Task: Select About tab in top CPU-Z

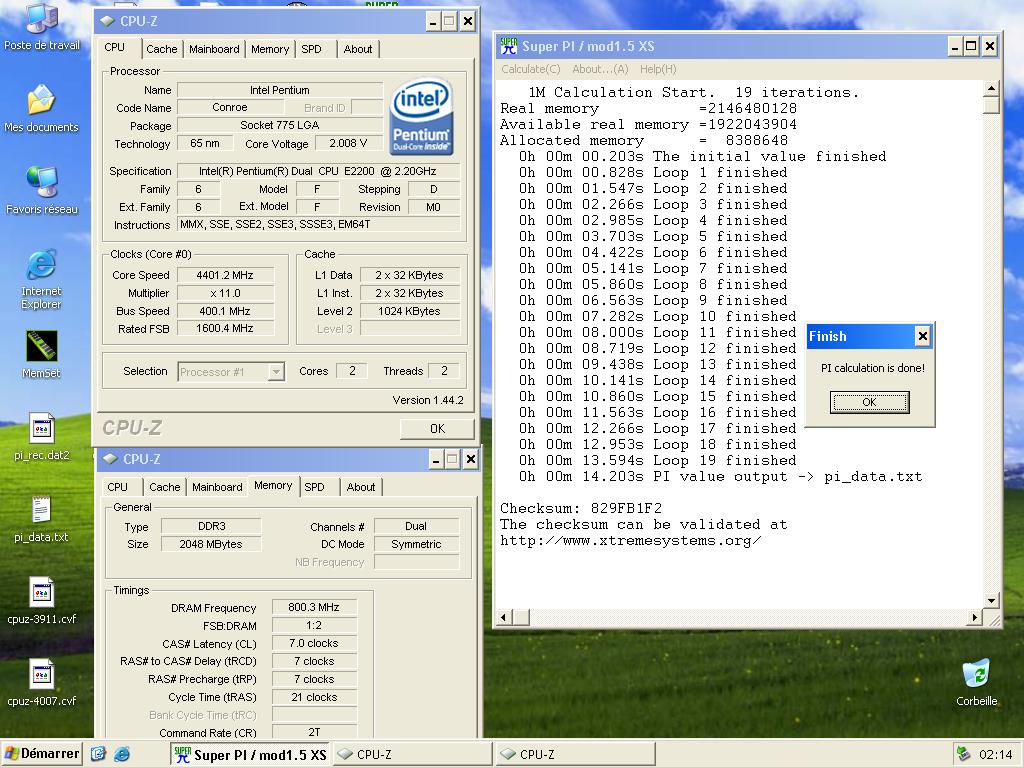Action: click(x=358, y=49)
